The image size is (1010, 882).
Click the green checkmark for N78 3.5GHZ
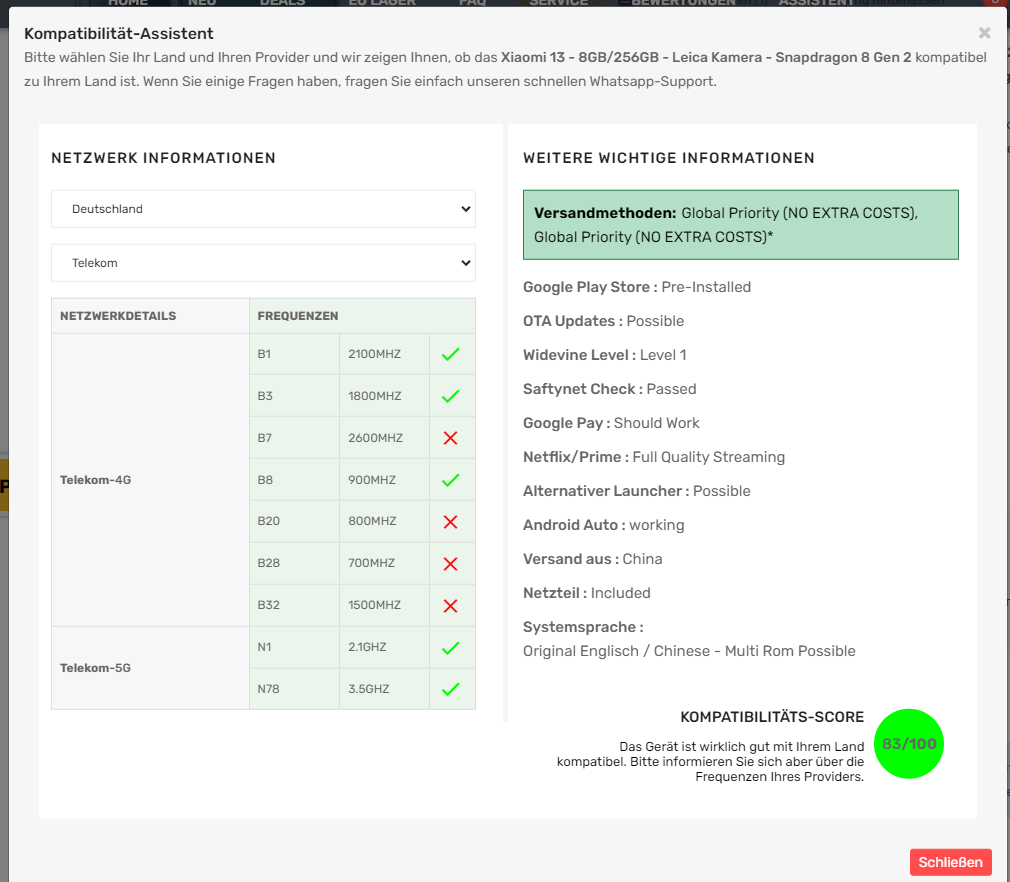pos(450,689)
